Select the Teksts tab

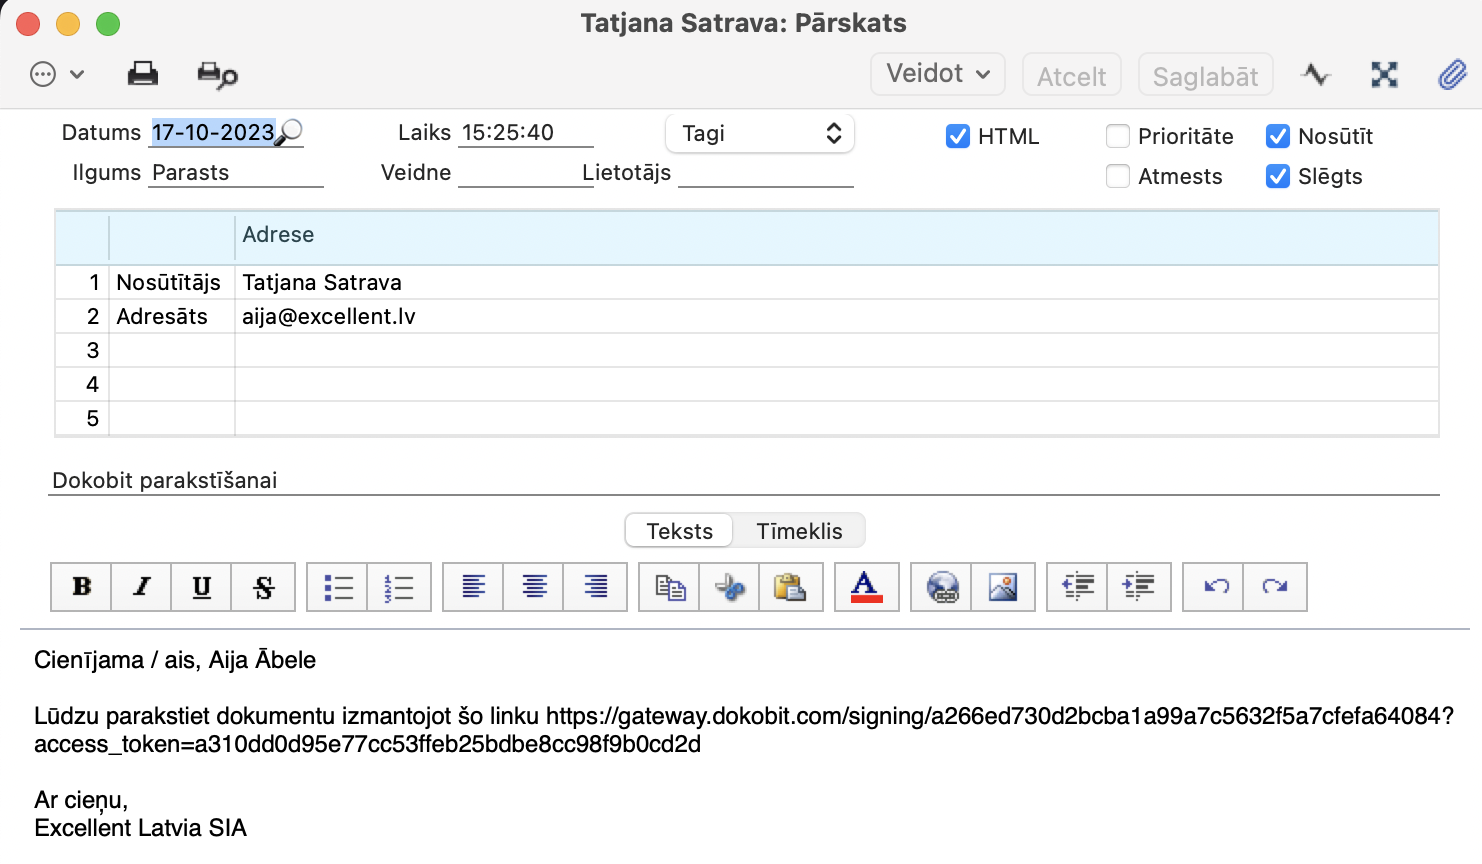point(680,531)
